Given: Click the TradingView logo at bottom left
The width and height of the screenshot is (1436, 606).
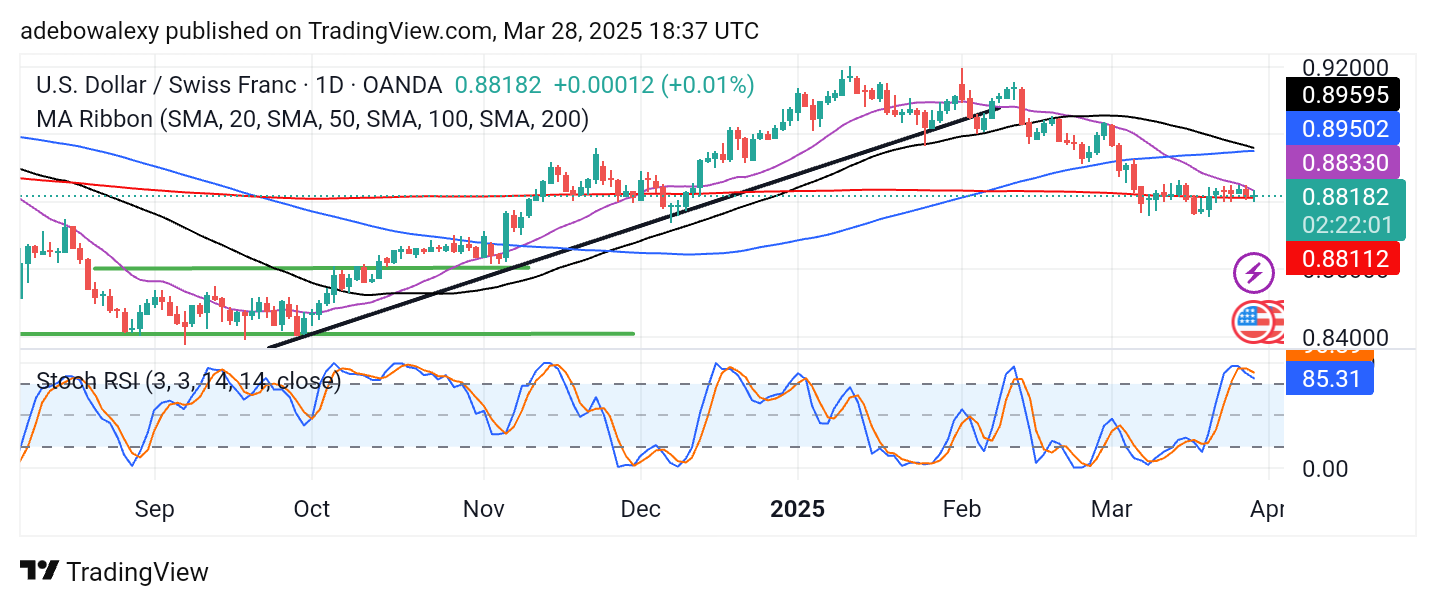Looking at the screenshot, I should 114,572.
